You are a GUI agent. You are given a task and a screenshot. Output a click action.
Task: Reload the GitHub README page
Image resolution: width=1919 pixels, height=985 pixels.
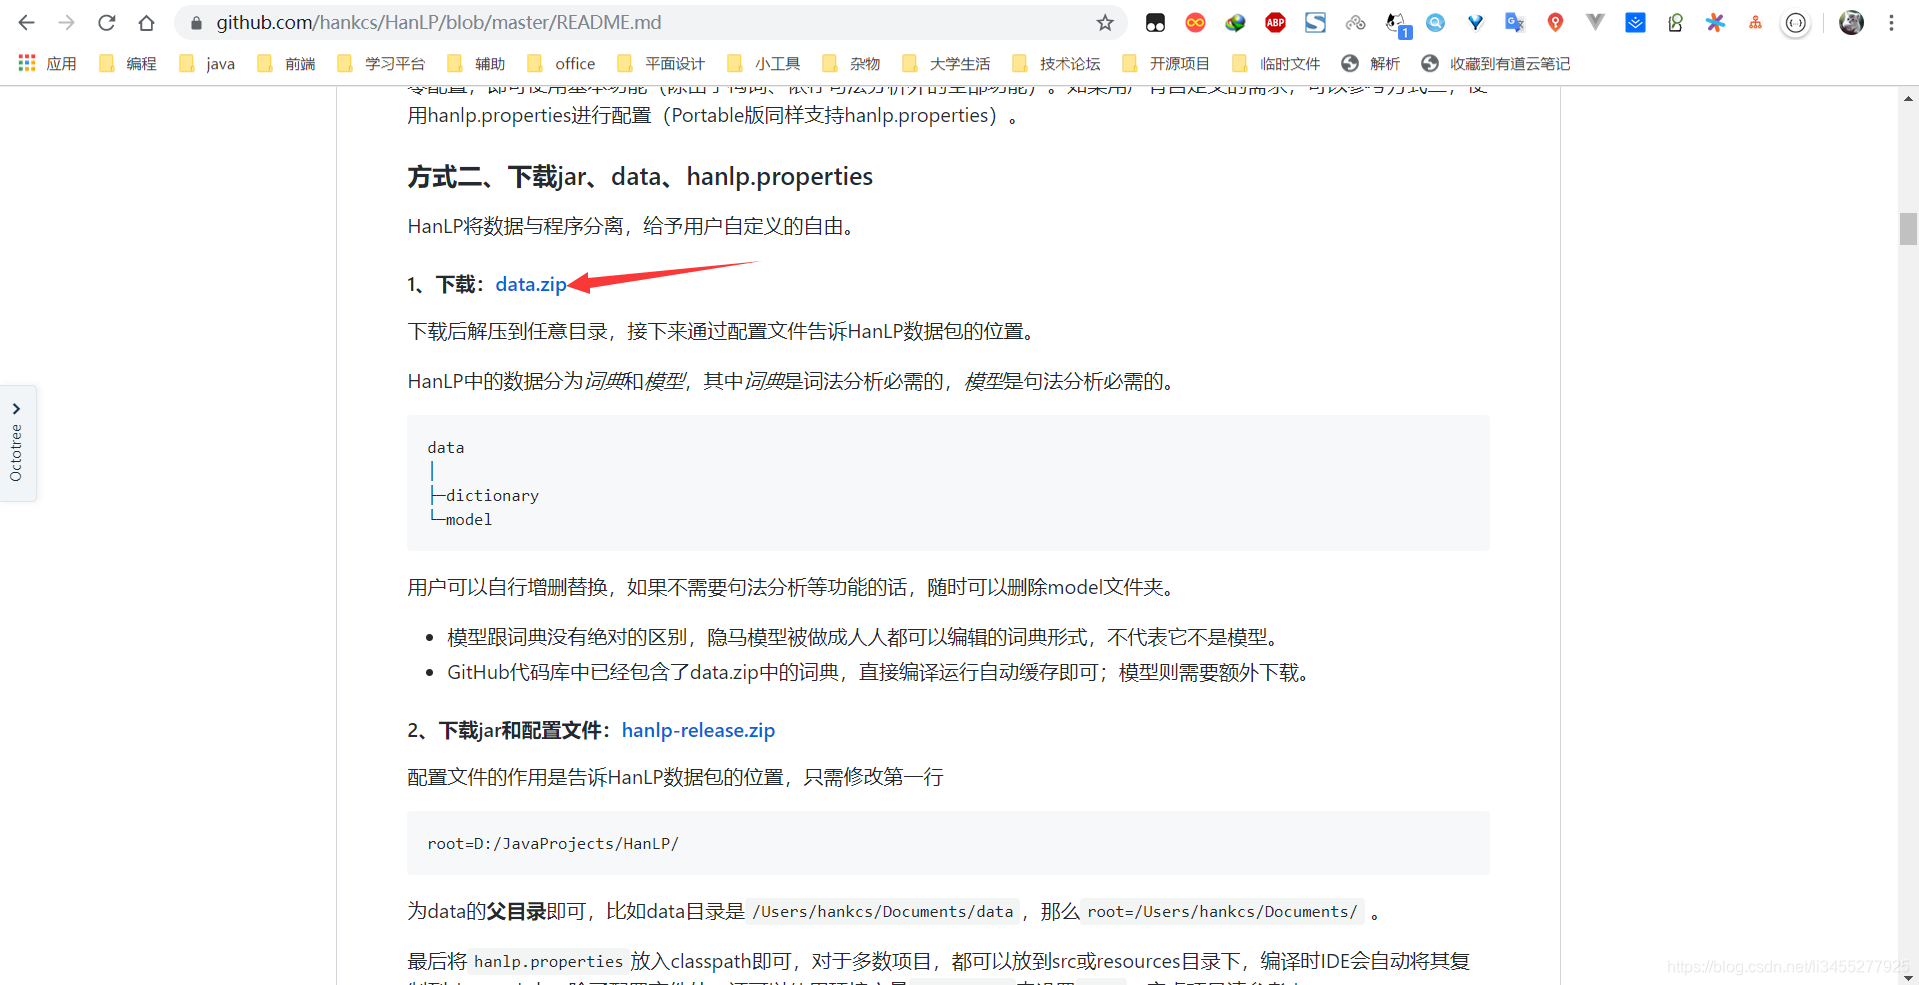tap(107, 22)
